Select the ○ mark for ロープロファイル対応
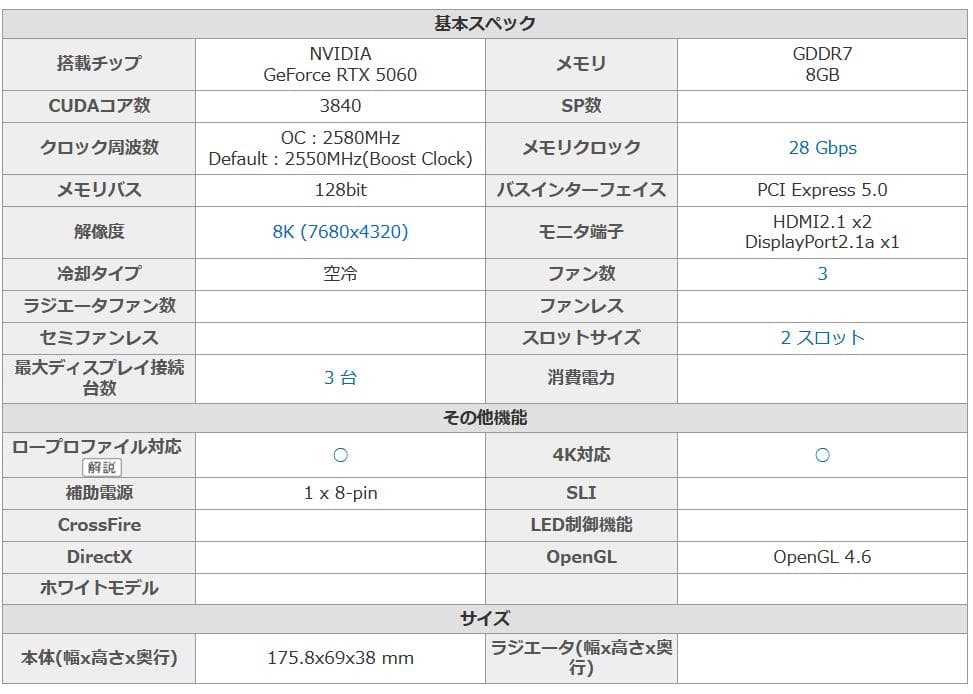 coord(340,454)
